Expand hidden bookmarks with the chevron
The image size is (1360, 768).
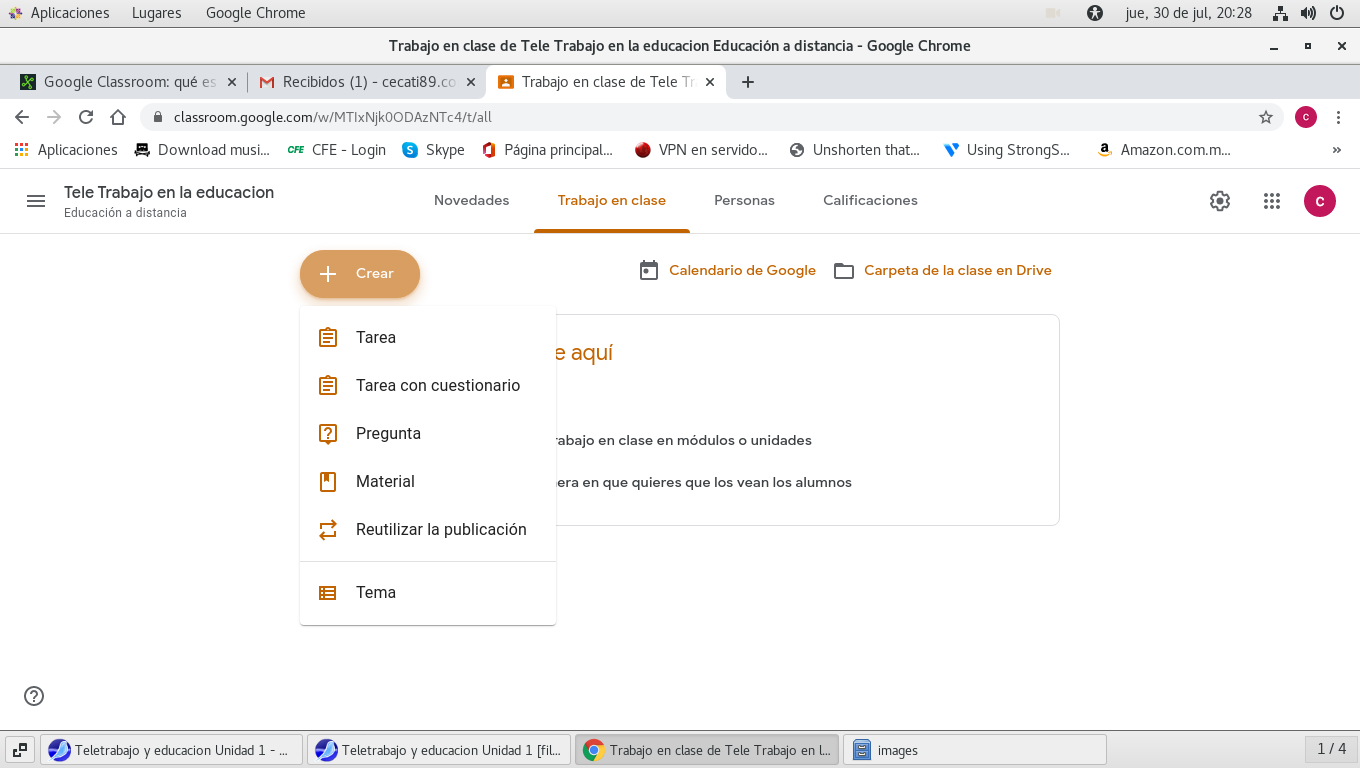pyautogui.click(x=1336, y=150)
